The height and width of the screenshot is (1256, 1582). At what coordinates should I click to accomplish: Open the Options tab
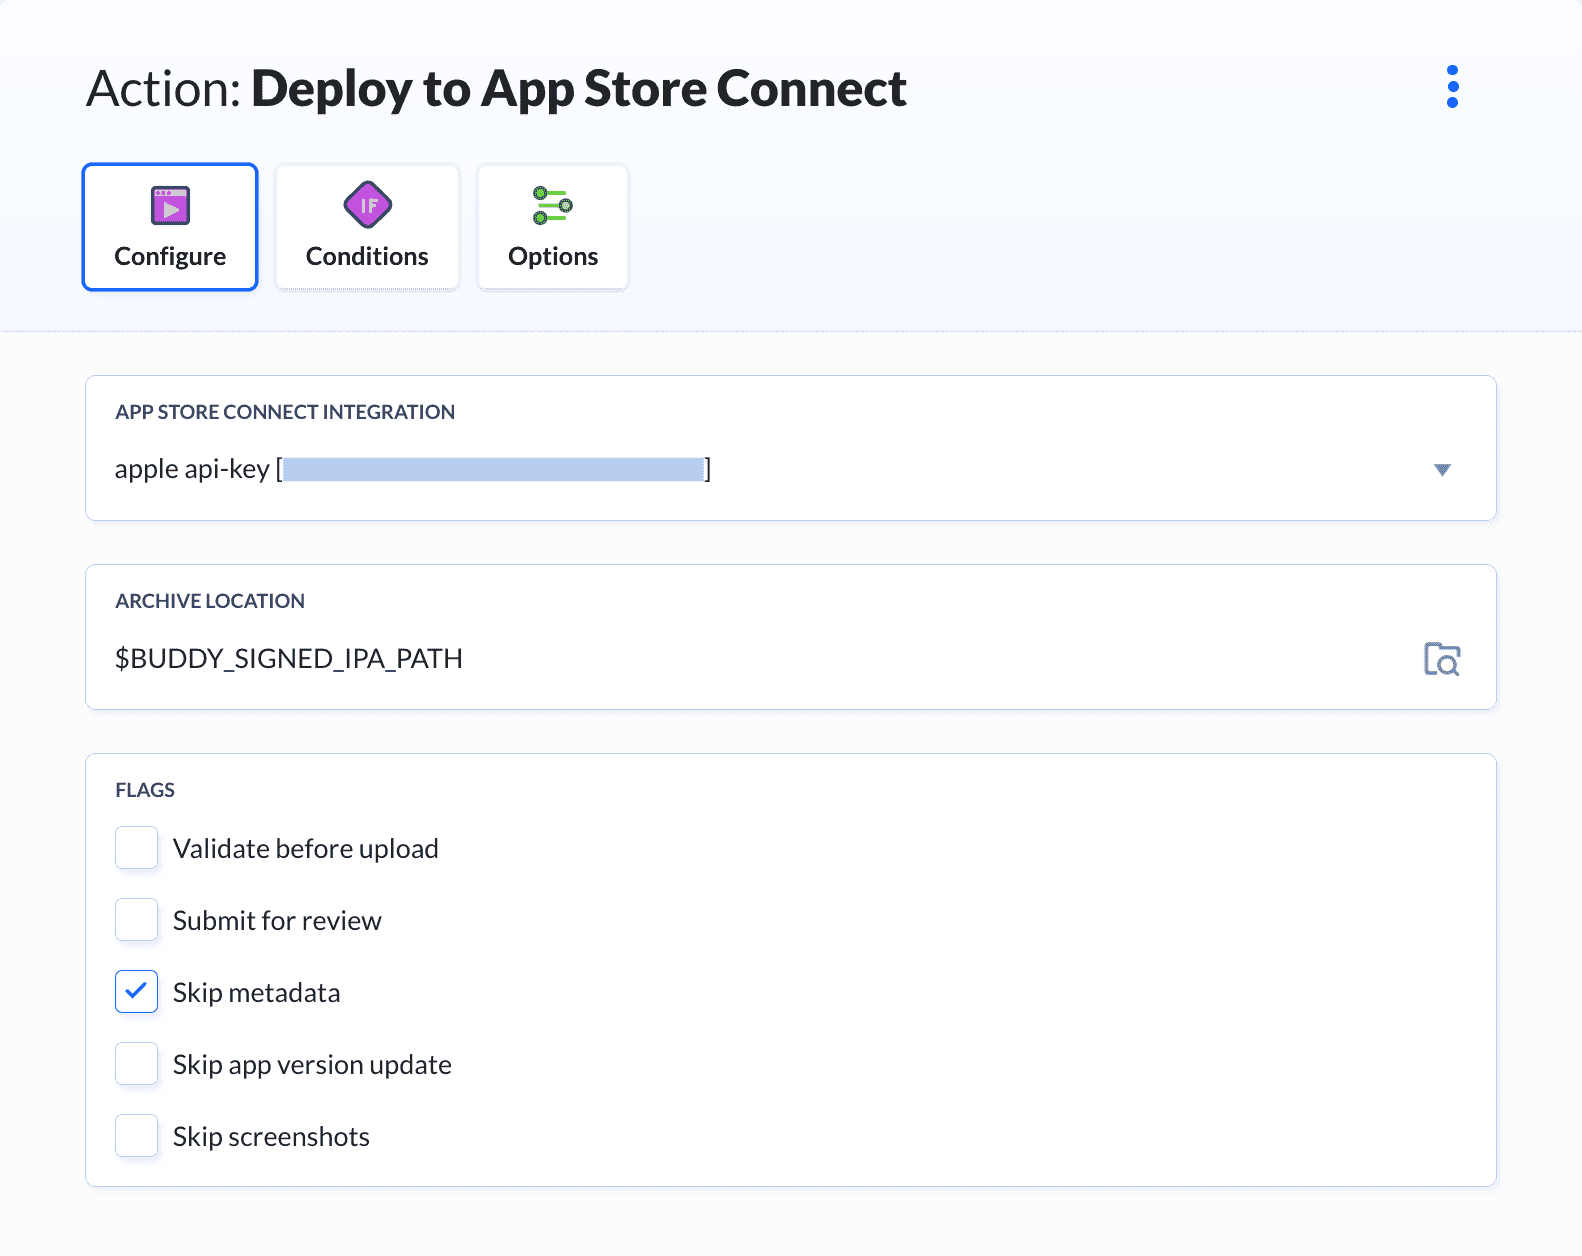click(x=553, y=227)
